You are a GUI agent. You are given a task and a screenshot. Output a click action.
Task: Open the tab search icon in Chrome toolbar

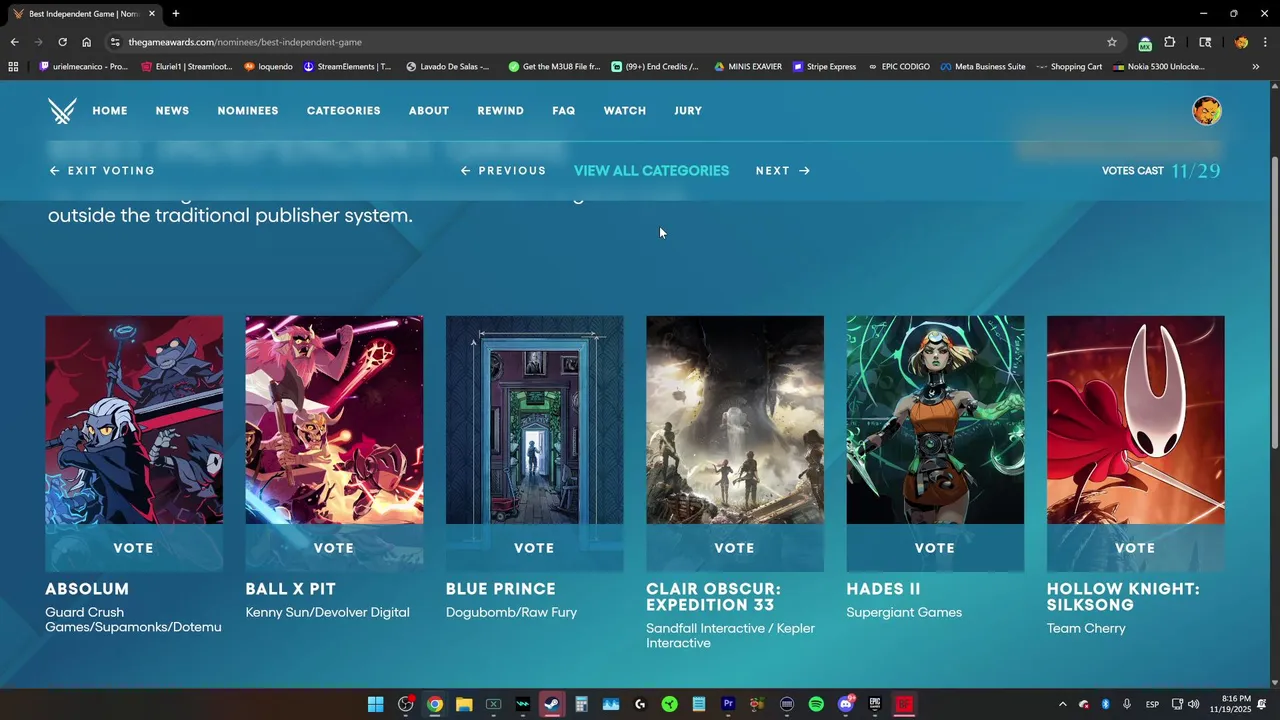click(x=1205, y=42)
